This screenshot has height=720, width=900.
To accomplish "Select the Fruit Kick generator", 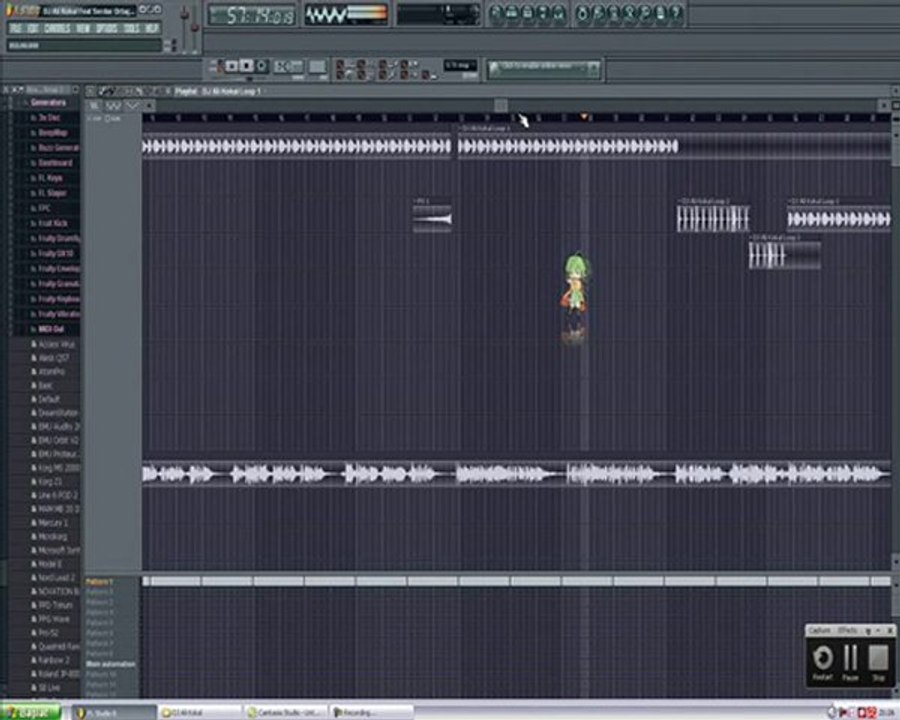I will 53,223.
